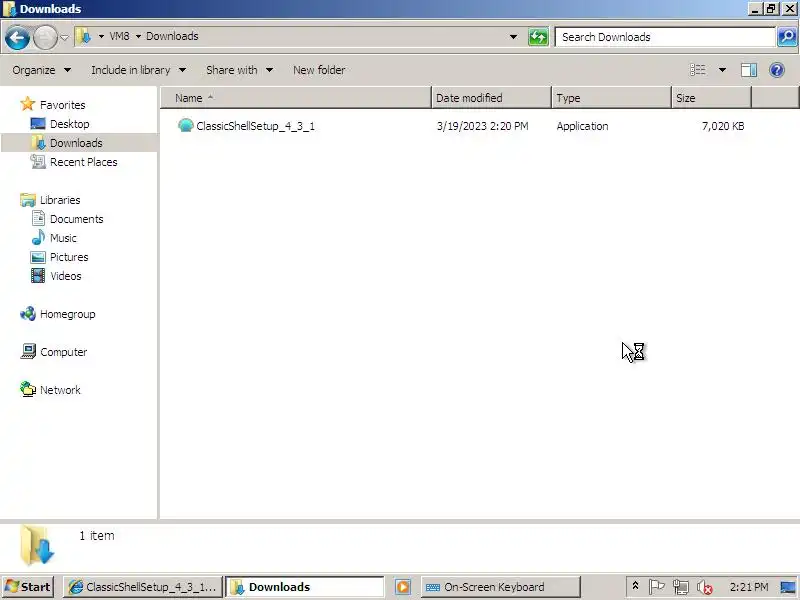
Task: Switch to ClassicShellSetup taskbar window
Action: pyautogui.click(x=143, y=587)
